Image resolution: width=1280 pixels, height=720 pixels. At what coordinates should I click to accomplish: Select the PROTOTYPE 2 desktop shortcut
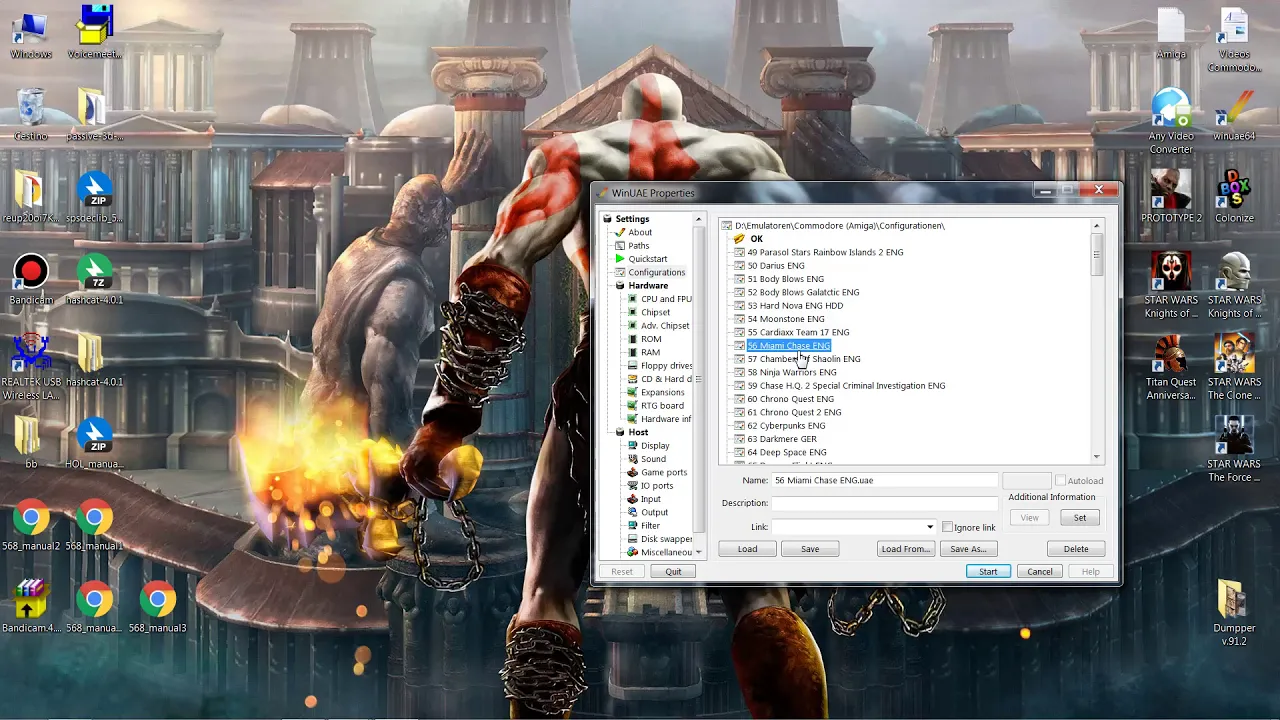click(1171, 197)
